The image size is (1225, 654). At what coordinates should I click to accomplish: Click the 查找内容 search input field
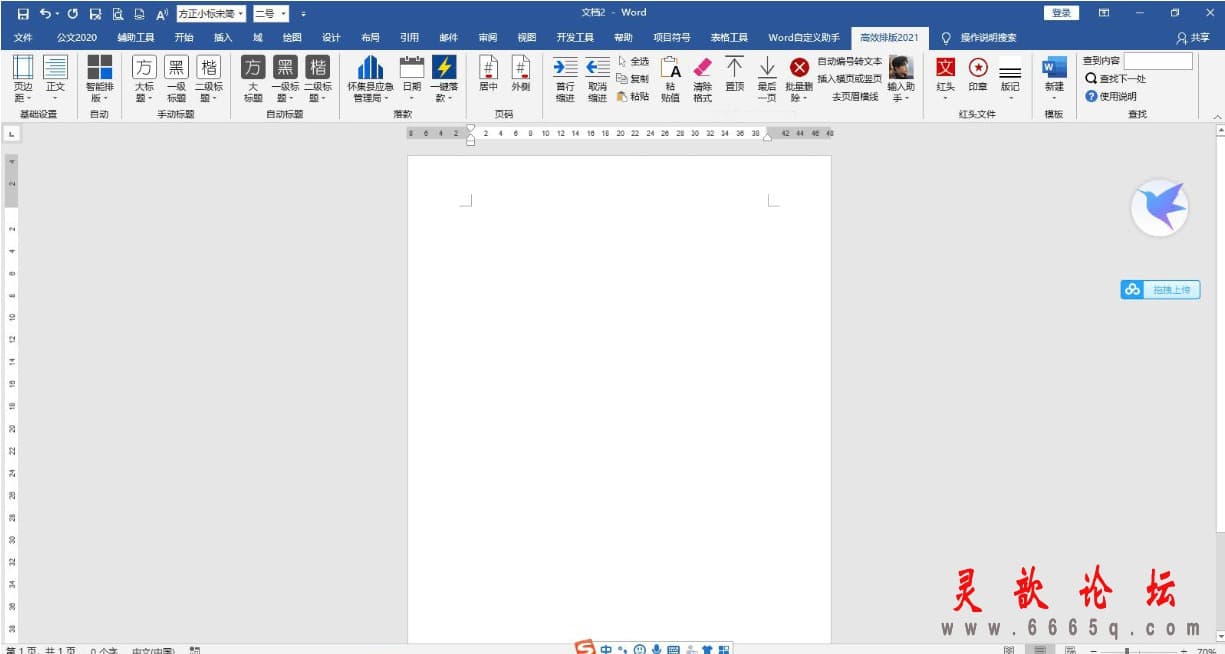1158,61
